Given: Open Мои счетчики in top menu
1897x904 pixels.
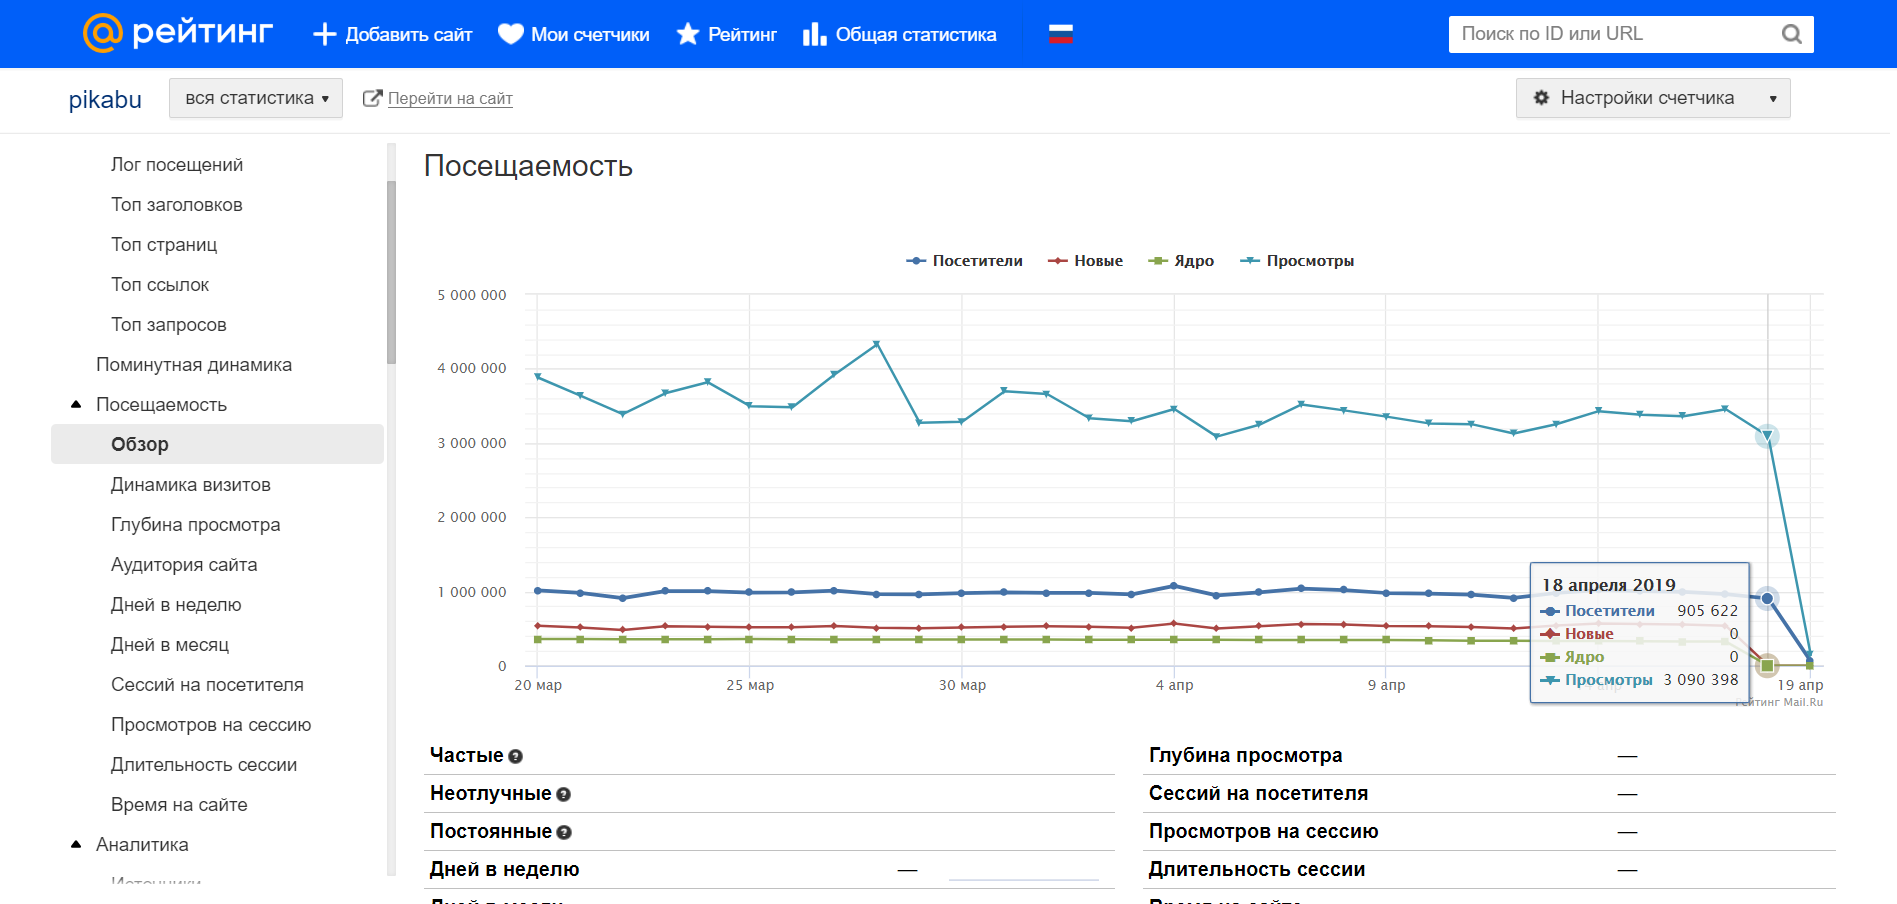Looking at the screenshot, I should coord(574,34).
